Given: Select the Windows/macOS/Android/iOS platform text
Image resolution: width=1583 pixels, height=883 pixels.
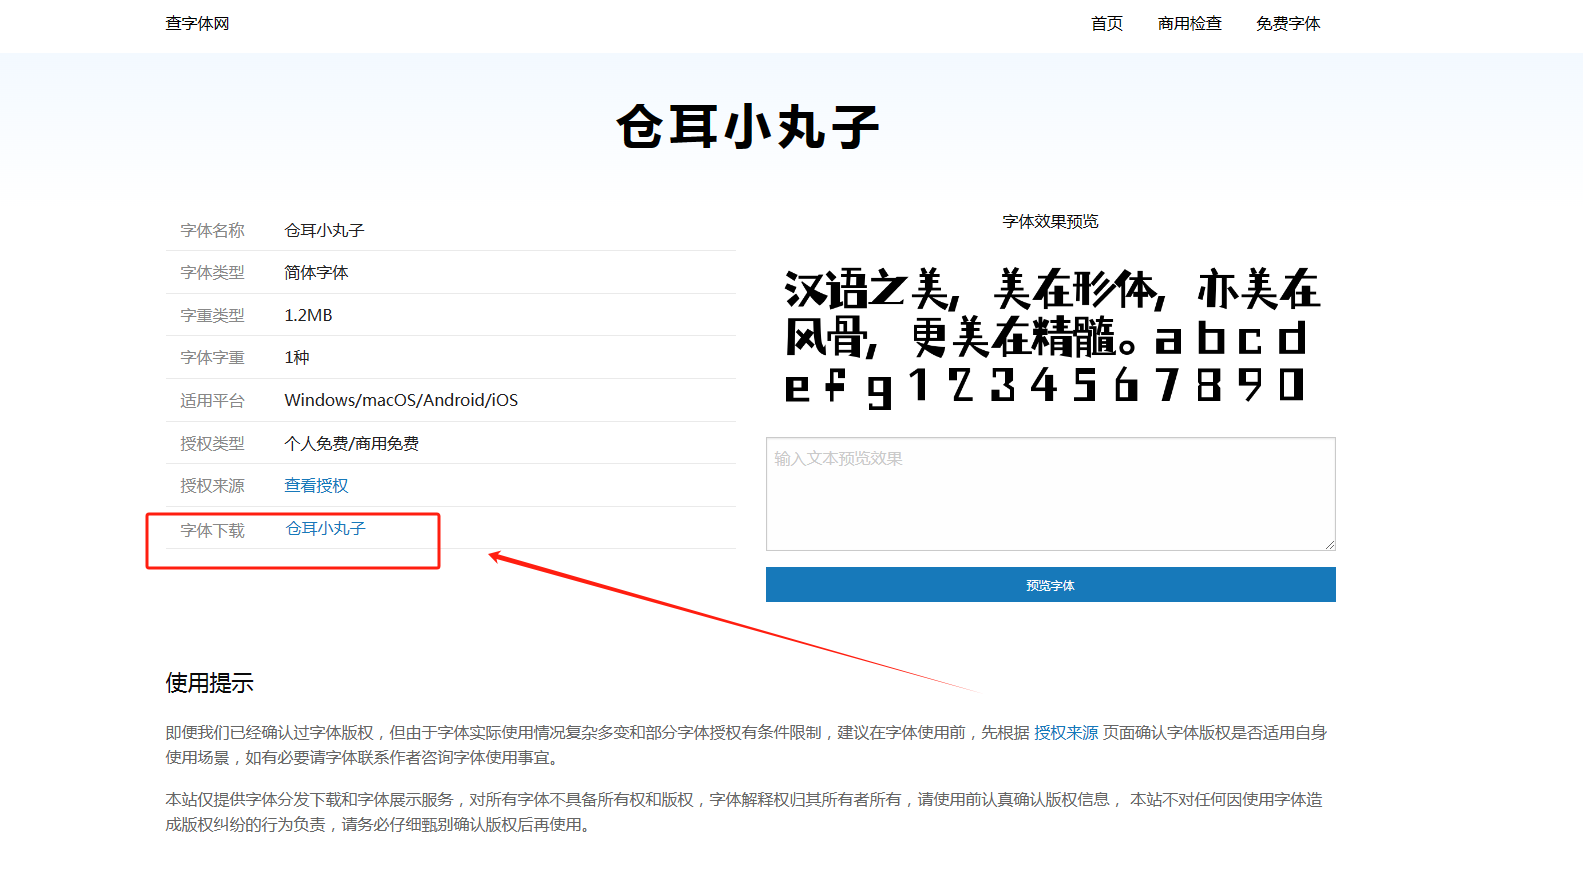Looking at the screenshot, I should 401,400.
